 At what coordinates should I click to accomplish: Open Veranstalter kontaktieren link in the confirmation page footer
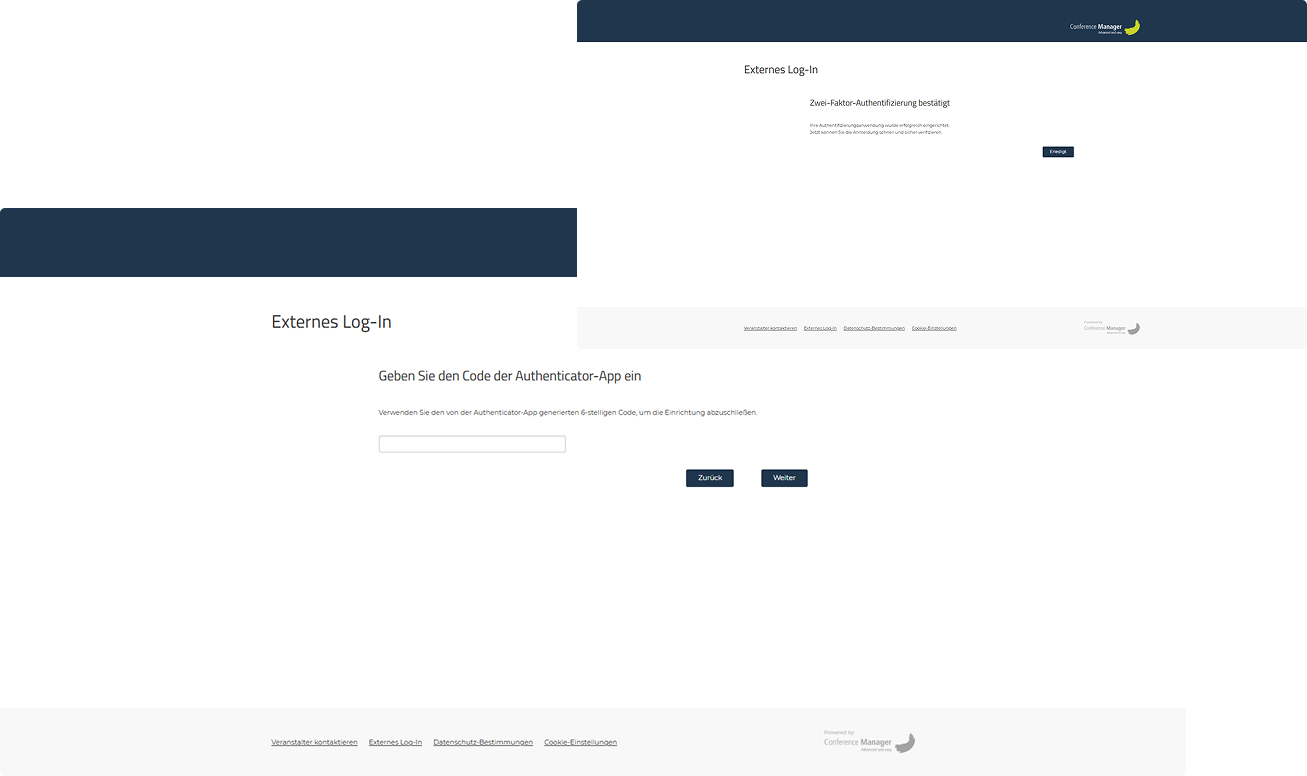tap(770, 328)
